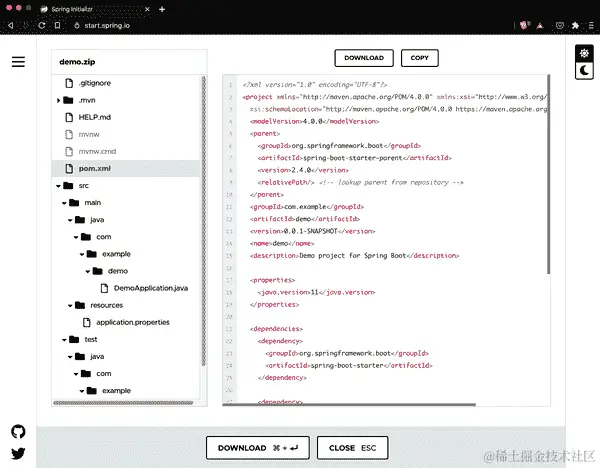Select the pom.xml file
600x468 pixels.
[x=126, y=168]
